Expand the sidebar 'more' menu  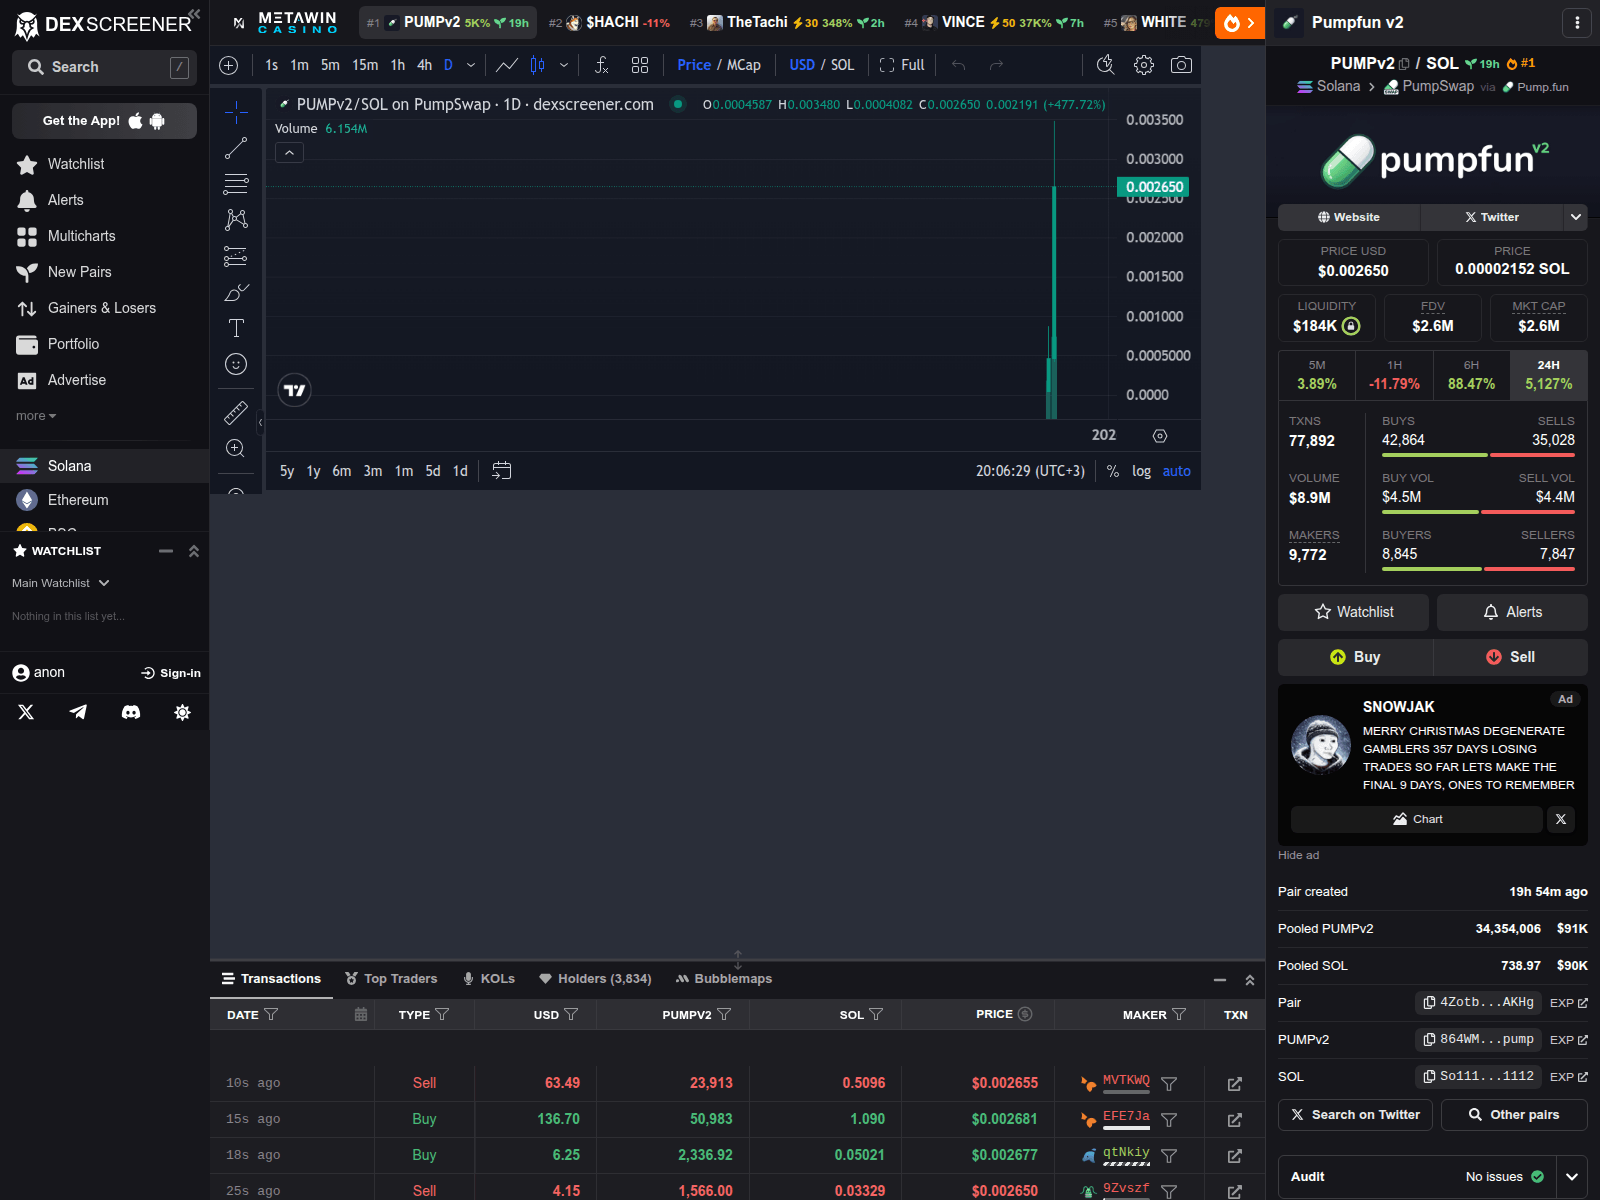click(x=36, y=416)
